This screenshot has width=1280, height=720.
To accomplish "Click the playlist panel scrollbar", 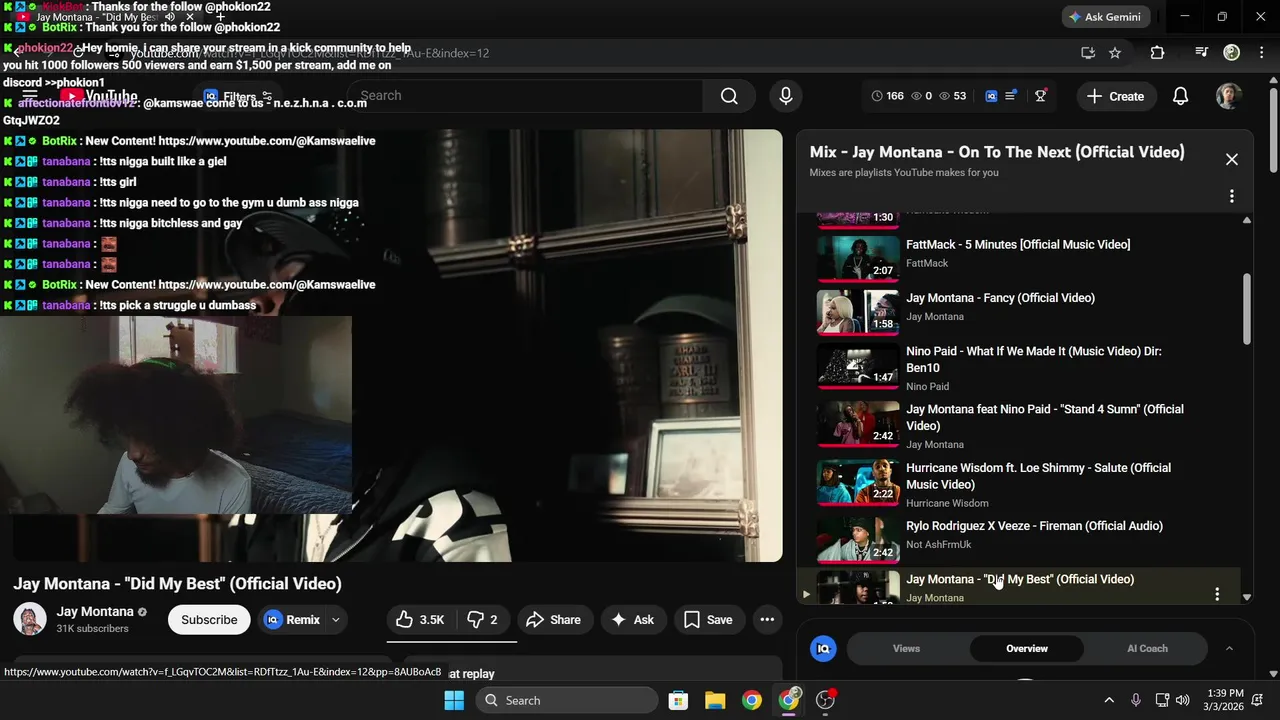I will [x=1246, y=309].
